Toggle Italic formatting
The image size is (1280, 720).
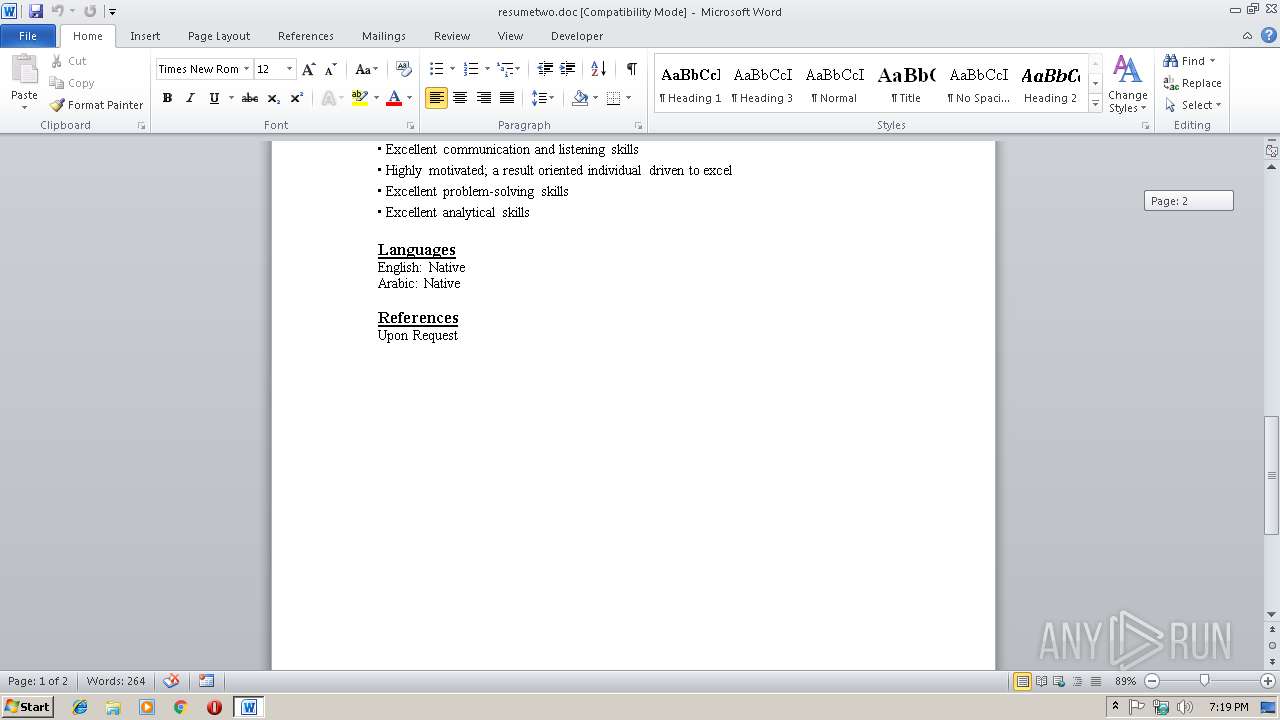click(190, 98)
